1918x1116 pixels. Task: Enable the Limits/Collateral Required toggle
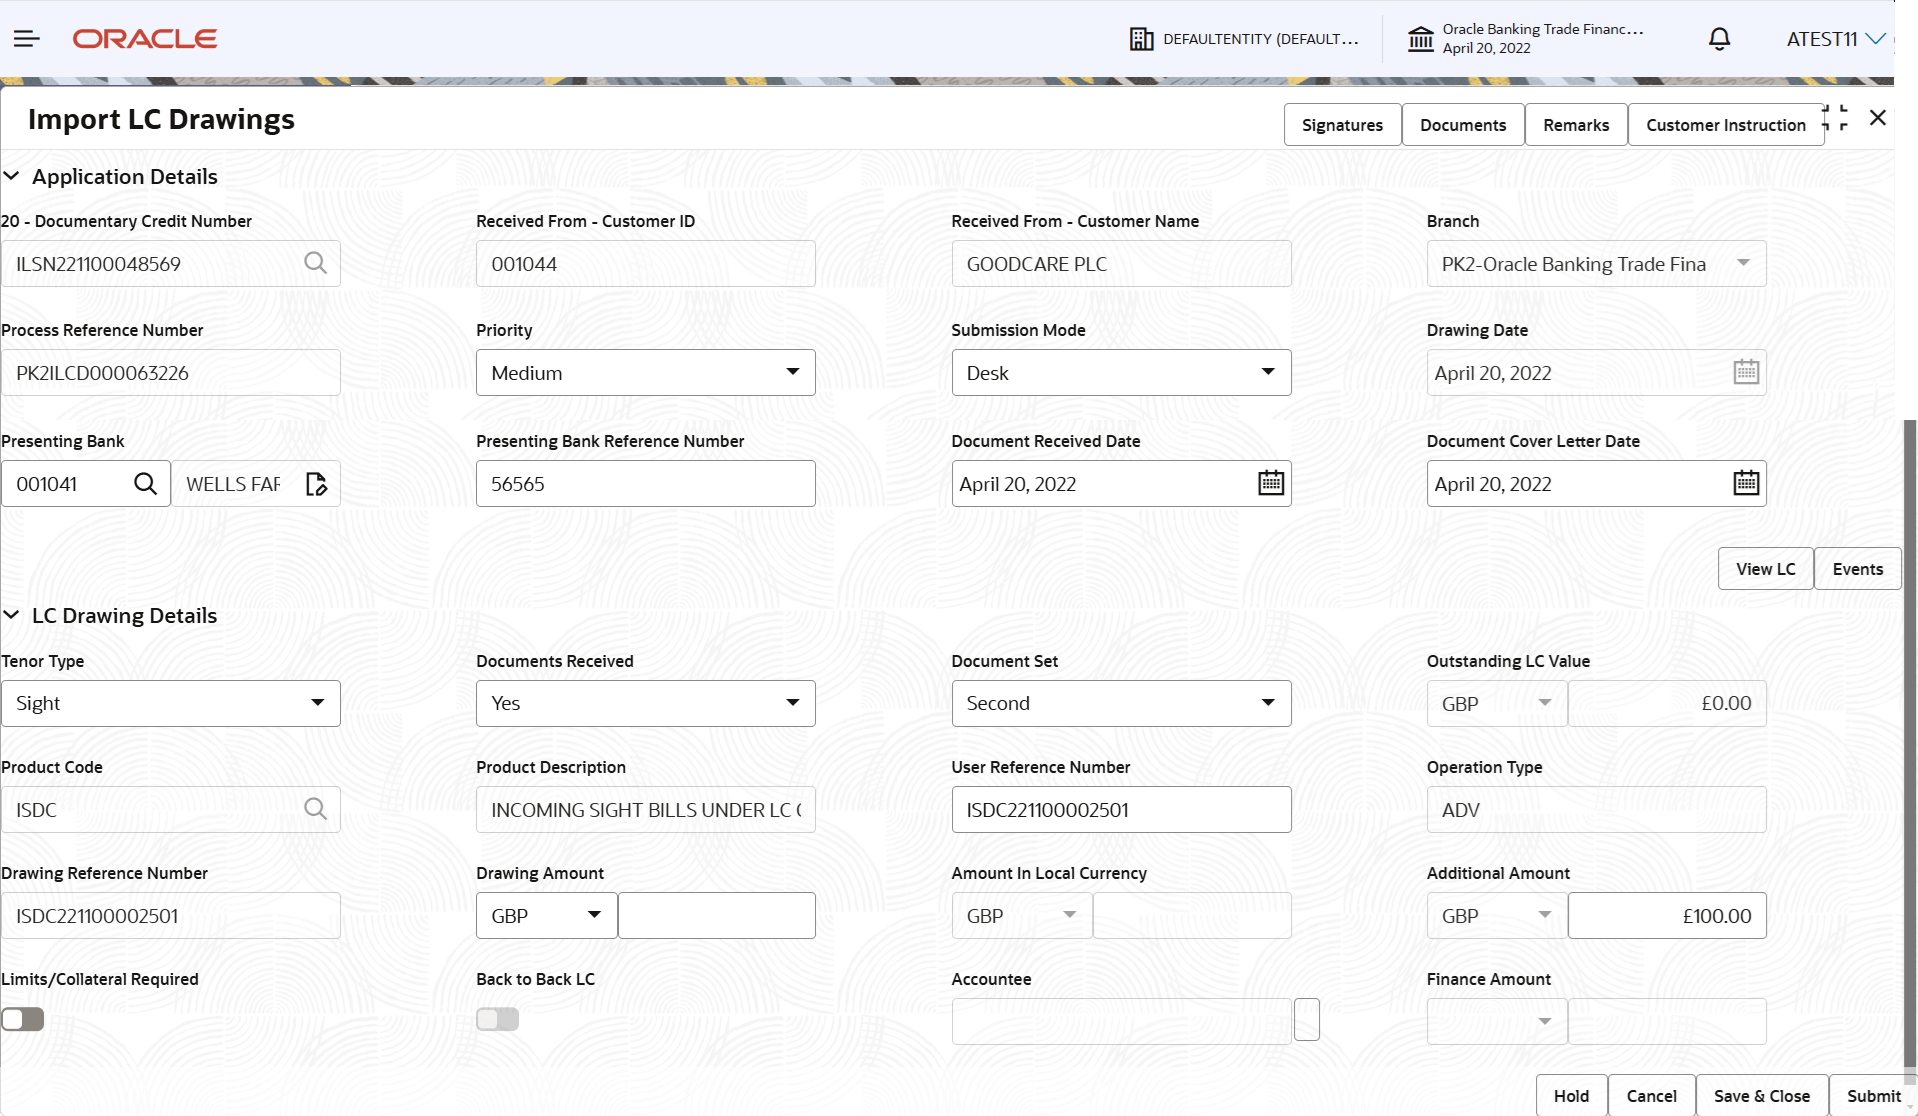tap(23, 1019)
